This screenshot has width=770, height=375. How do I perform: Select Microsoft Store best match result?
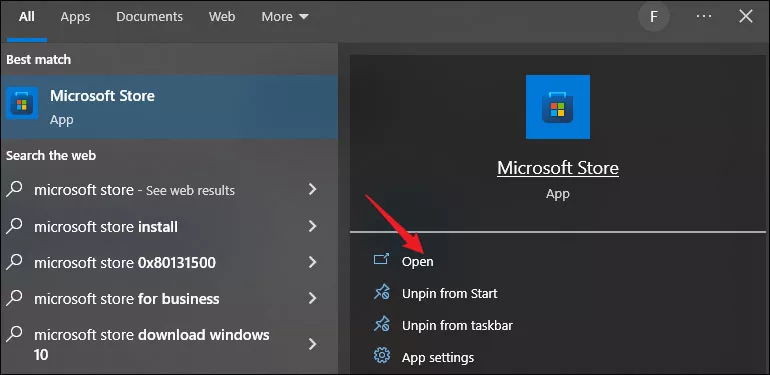(169, 107)
